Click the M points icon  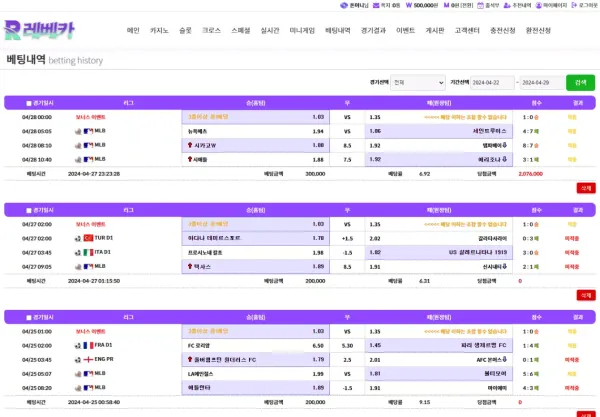[x=446, y=5]
